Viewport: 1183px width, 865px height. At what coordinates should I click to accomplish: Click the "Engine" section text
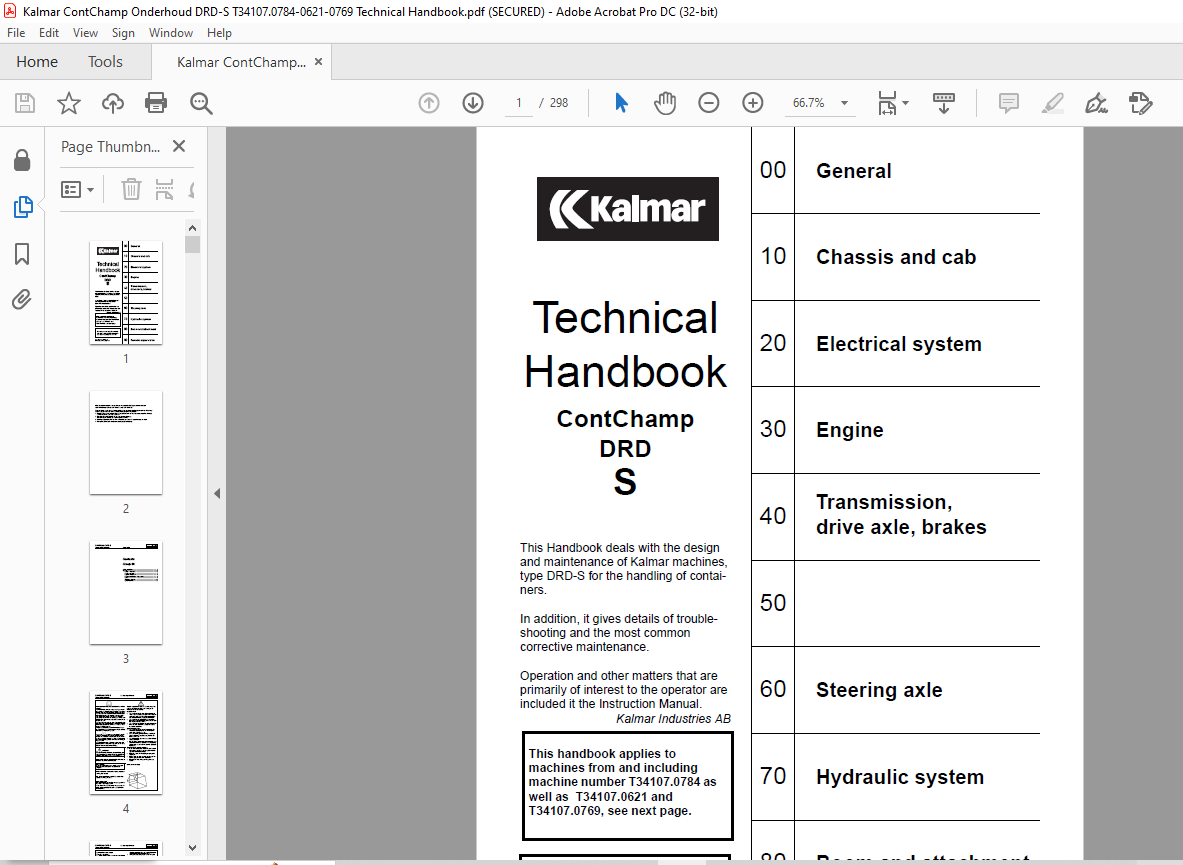point(850,430)
